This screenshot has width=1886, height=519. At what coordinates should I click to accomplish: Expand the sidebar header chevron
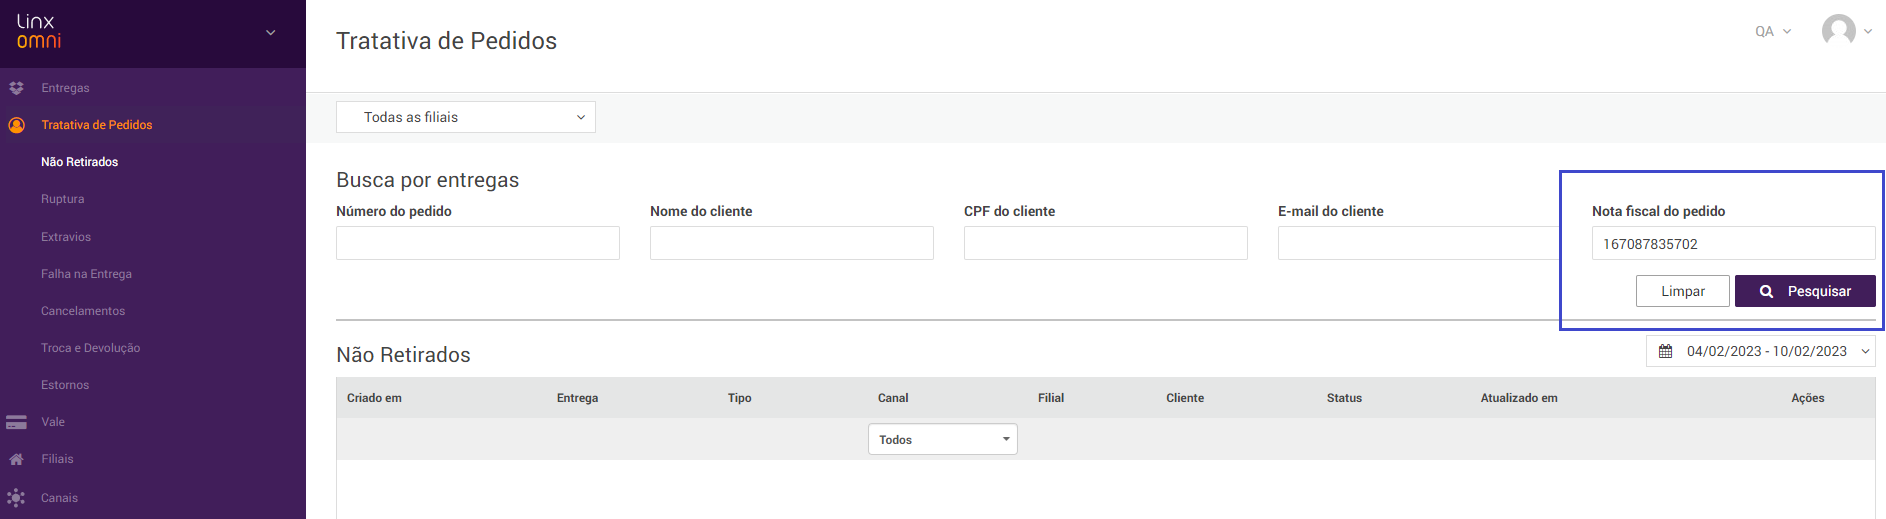[270, 32]
